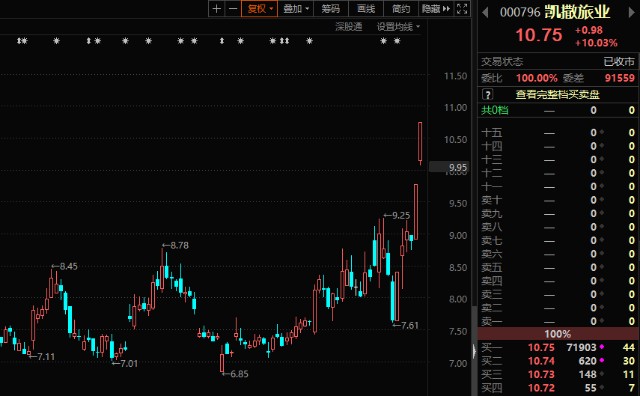640x396 pixels.
Task: Click 买四 price 10.72
Action: tap(541, 388)
